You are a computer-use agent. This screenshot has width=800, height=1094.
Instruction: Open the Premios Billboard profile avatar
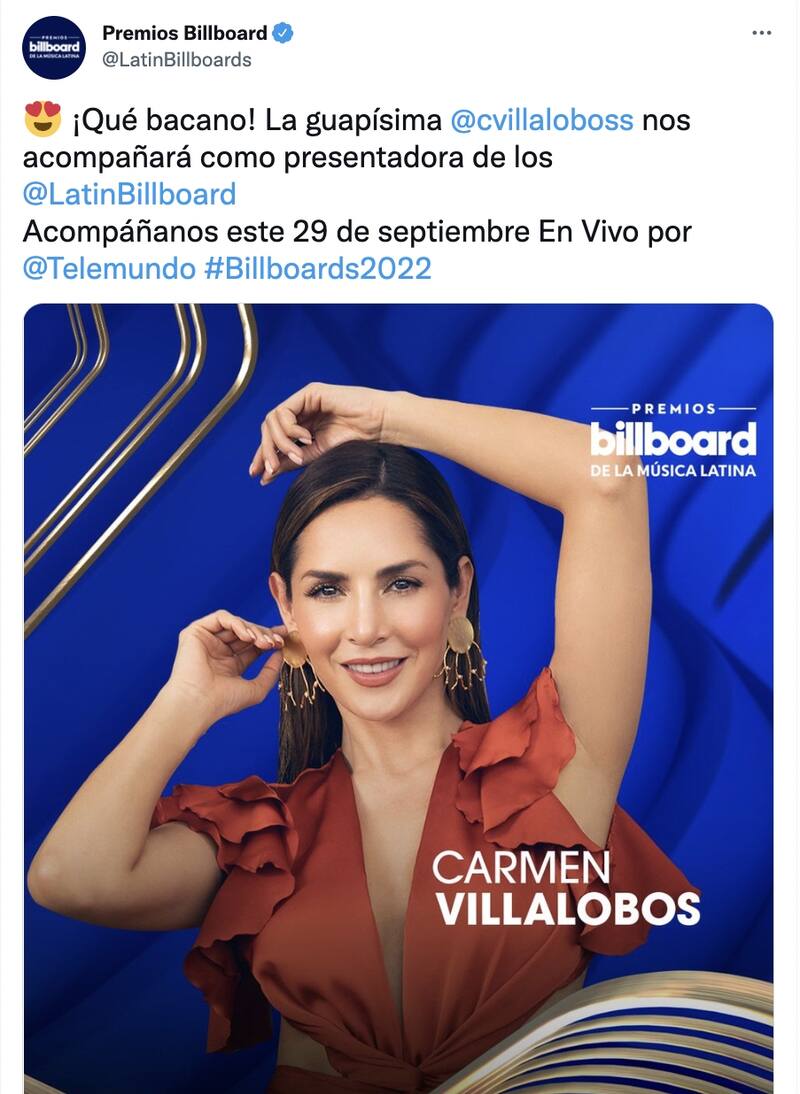(54, 47)
